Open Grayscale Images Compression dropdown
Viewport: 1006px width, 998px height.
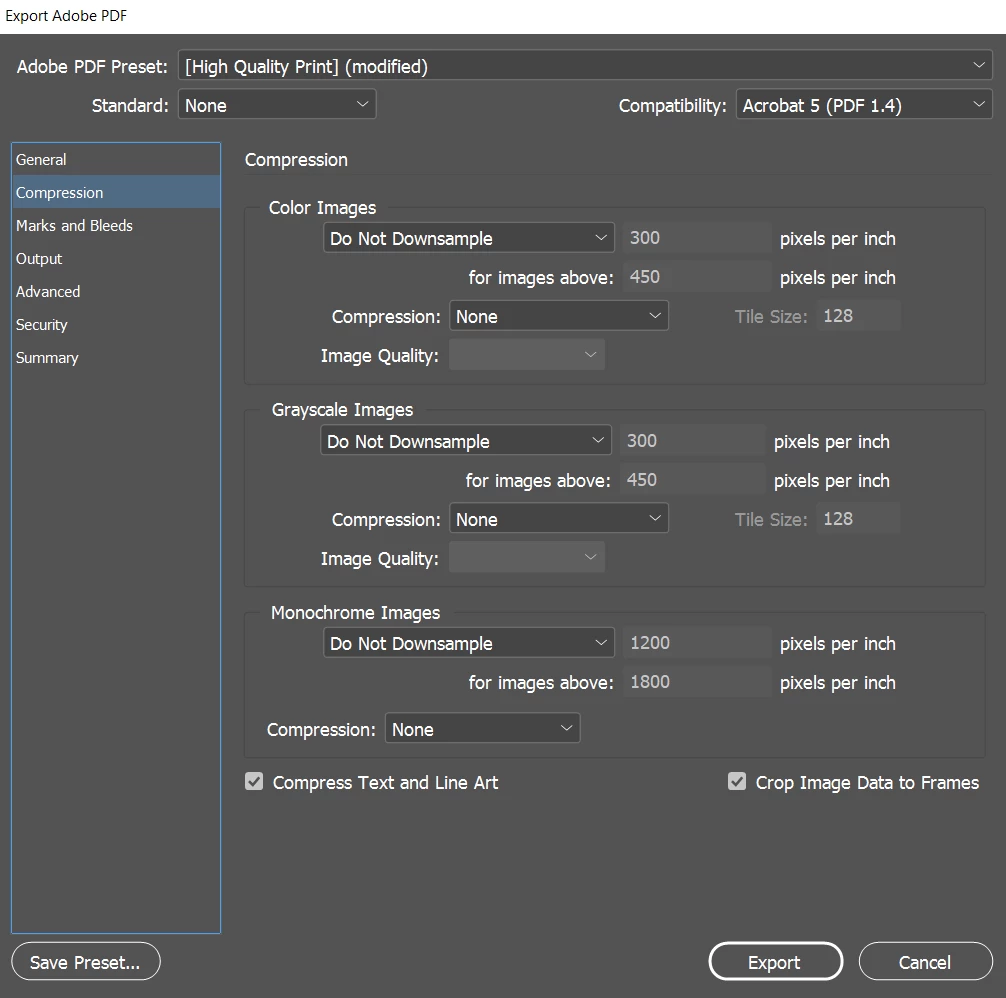[558, 519]
